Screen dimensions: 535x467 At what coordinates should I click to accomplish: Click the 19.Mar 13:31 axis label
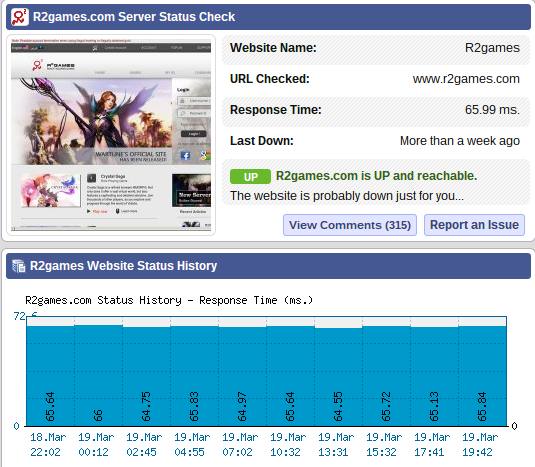(336, 445)
